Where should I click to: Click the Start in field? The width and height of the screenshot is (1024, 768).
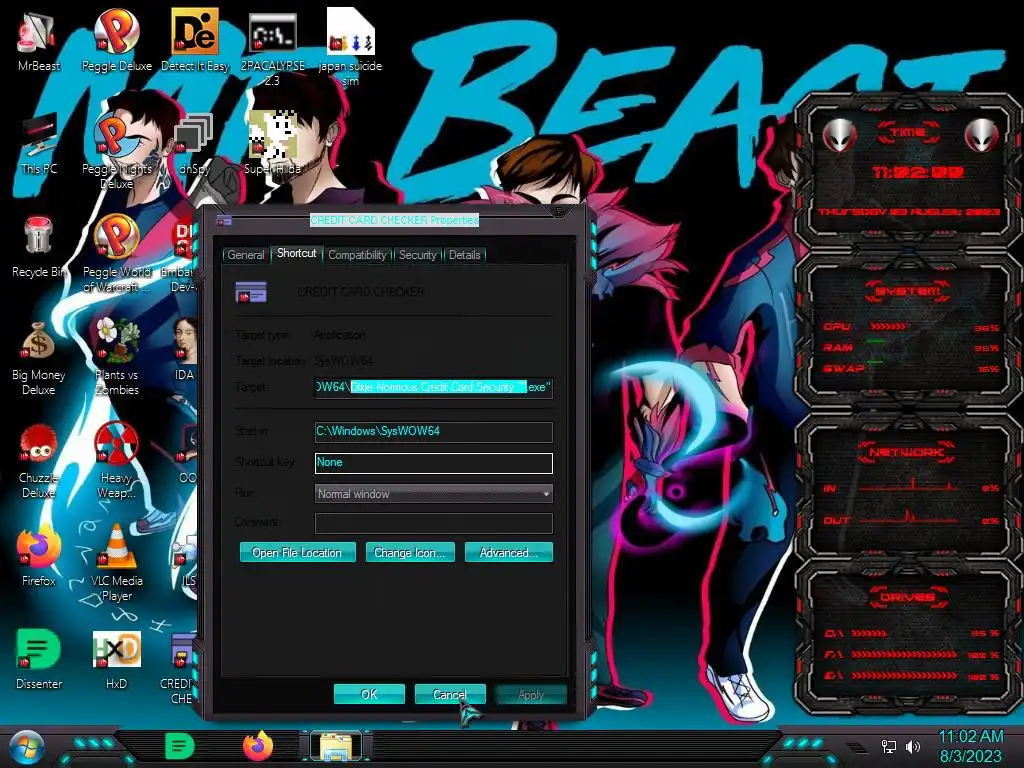434,431
